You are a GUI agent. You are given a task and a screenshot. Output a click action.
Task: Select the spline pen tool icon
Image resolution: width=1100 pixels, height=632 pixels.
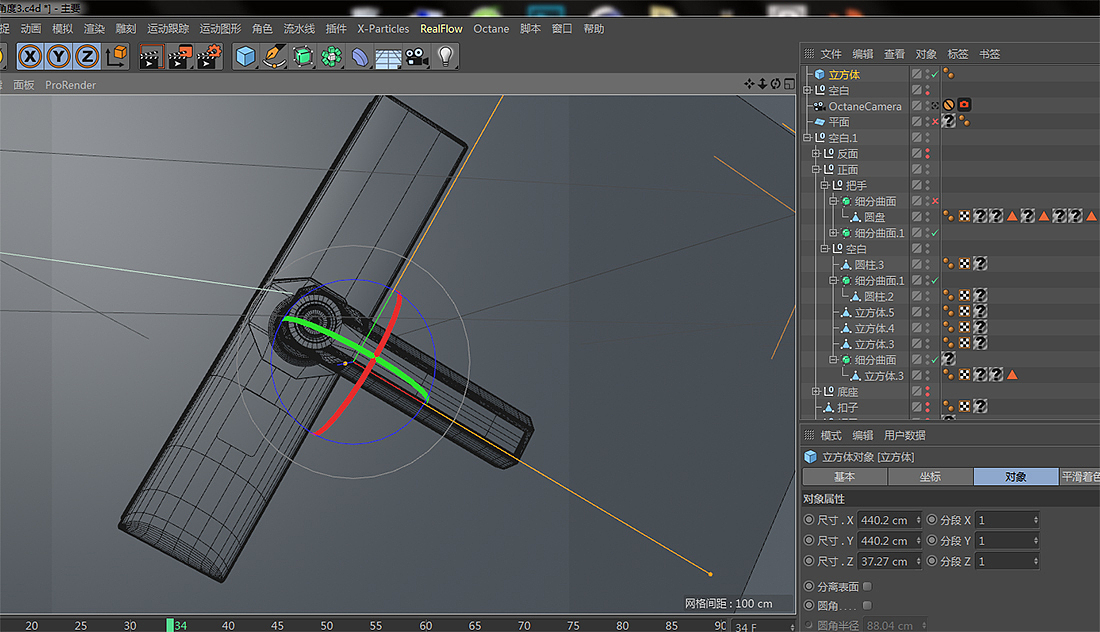[274, 56]
